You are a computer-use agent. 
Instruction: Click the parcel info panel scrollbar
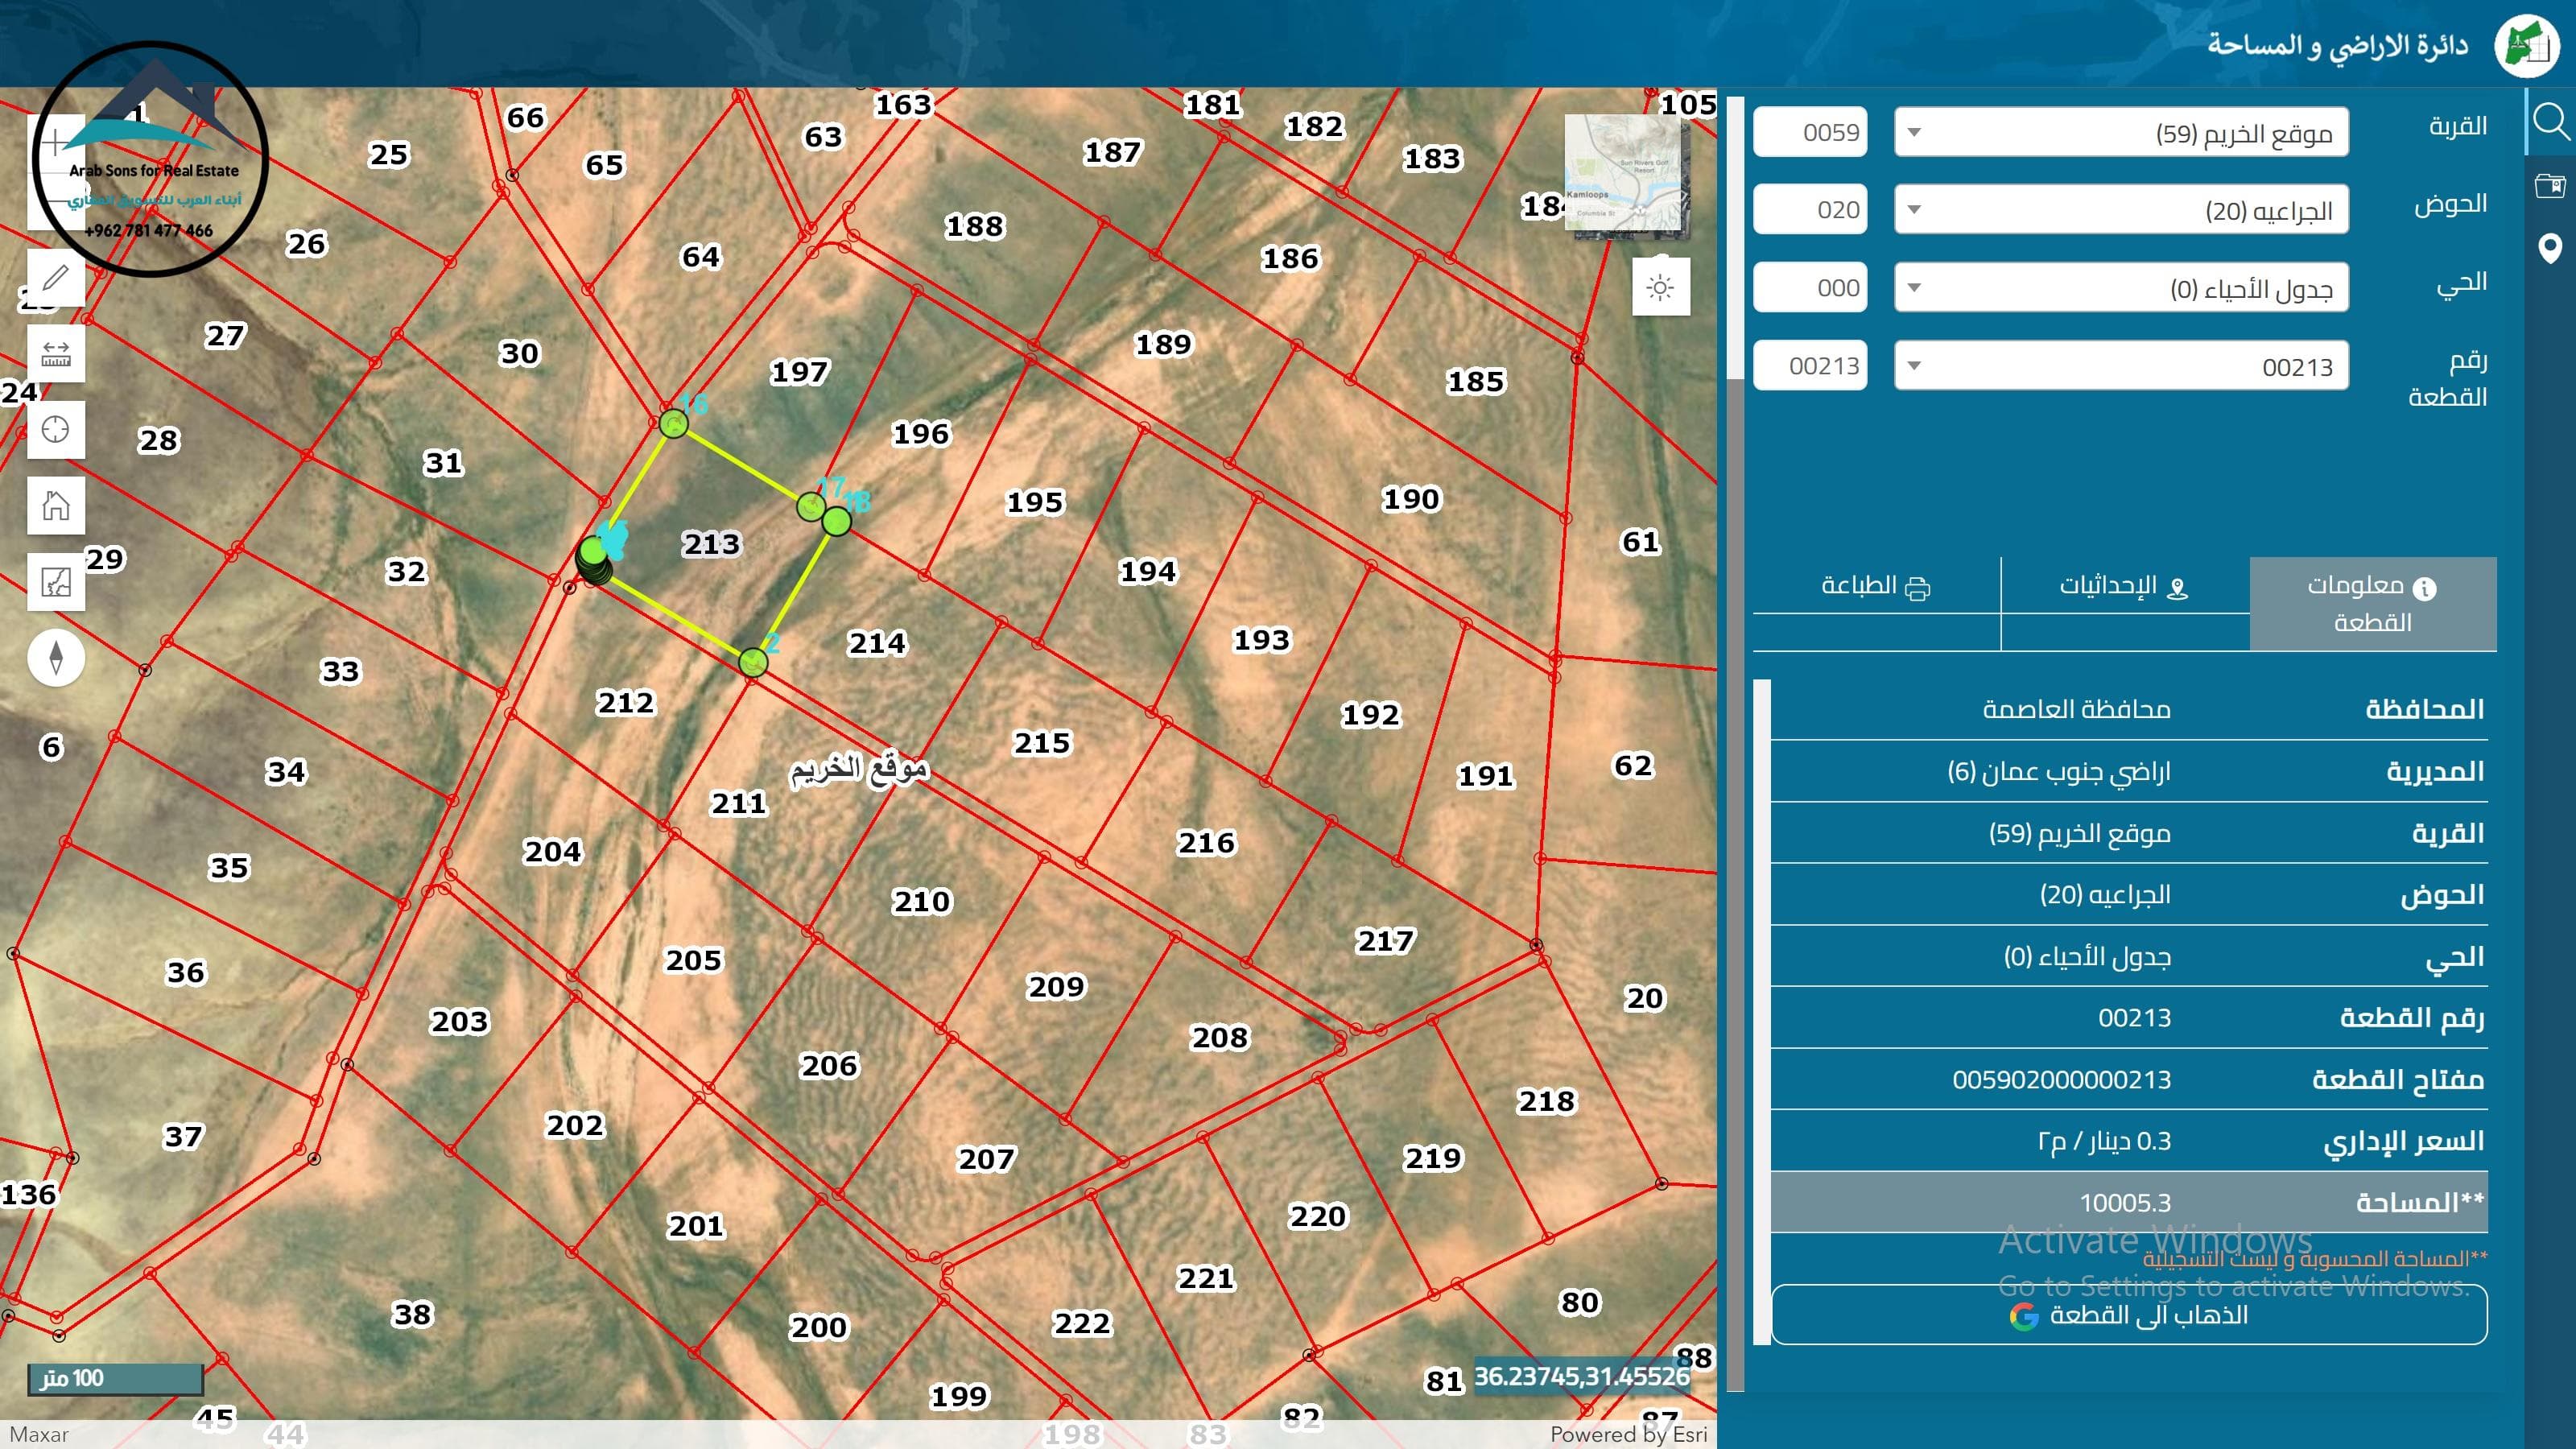(1762, 1010)
